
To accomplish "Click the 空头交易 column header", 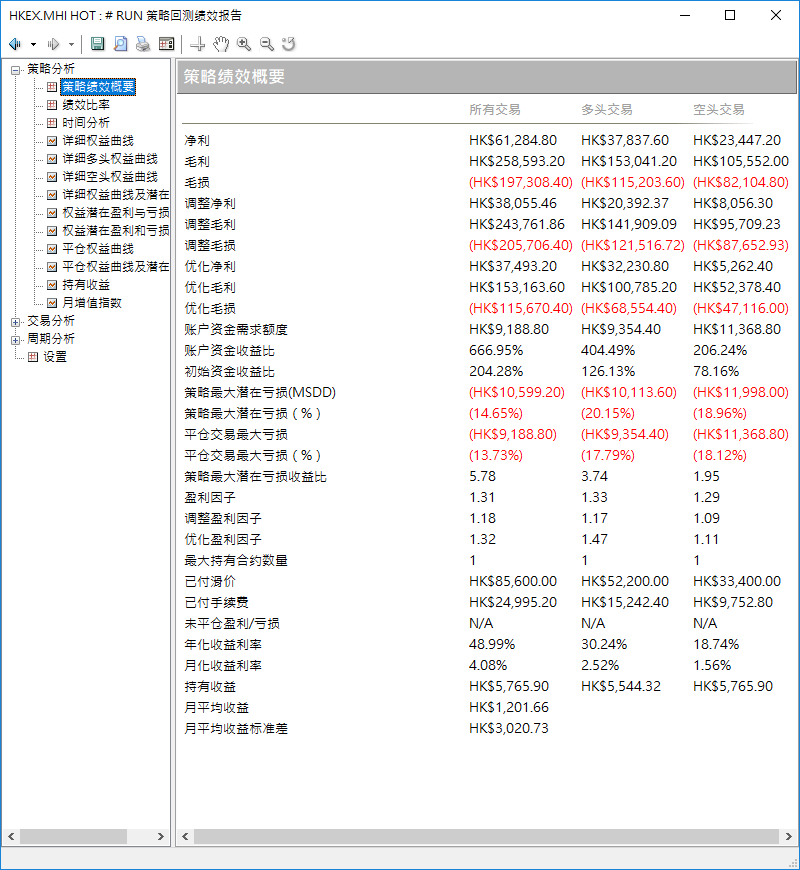I will [719, 110].
